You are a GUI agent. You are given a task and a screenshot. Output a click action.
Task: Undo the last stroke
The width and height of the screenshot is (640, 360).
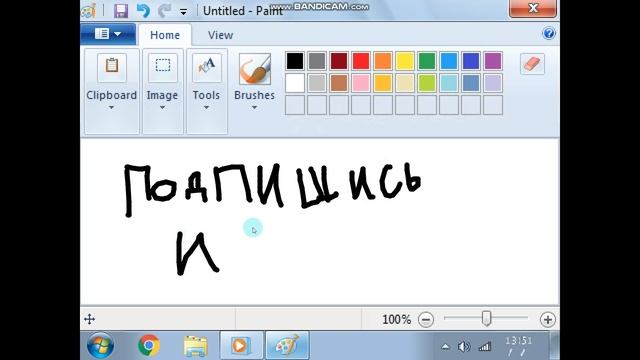(143, 11)
